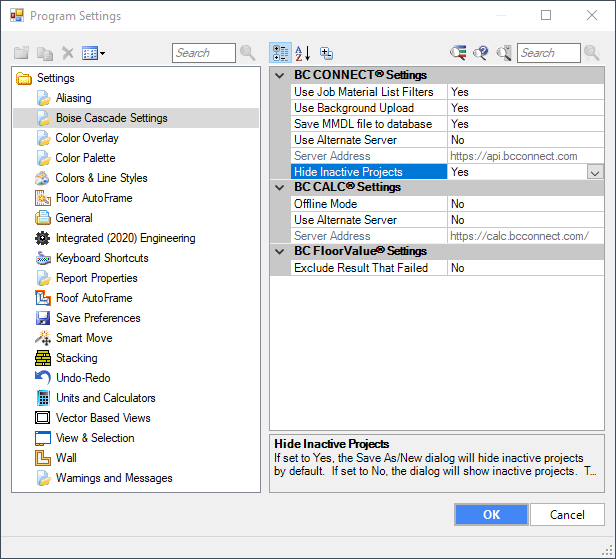The width and height of the screenshot is (616, 559).
Task: Open Color Overlay settings
Action: (x=87, y=138)
